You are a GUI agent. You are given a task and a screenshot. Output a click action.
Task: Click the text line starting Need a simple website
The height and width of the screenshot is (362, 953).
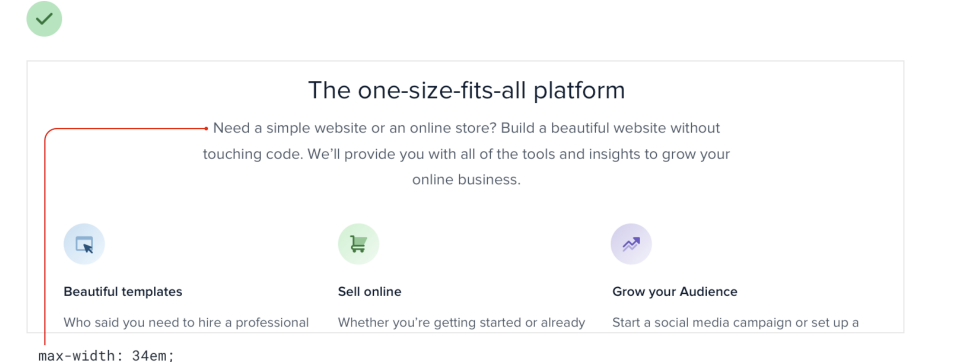(467, 128)
